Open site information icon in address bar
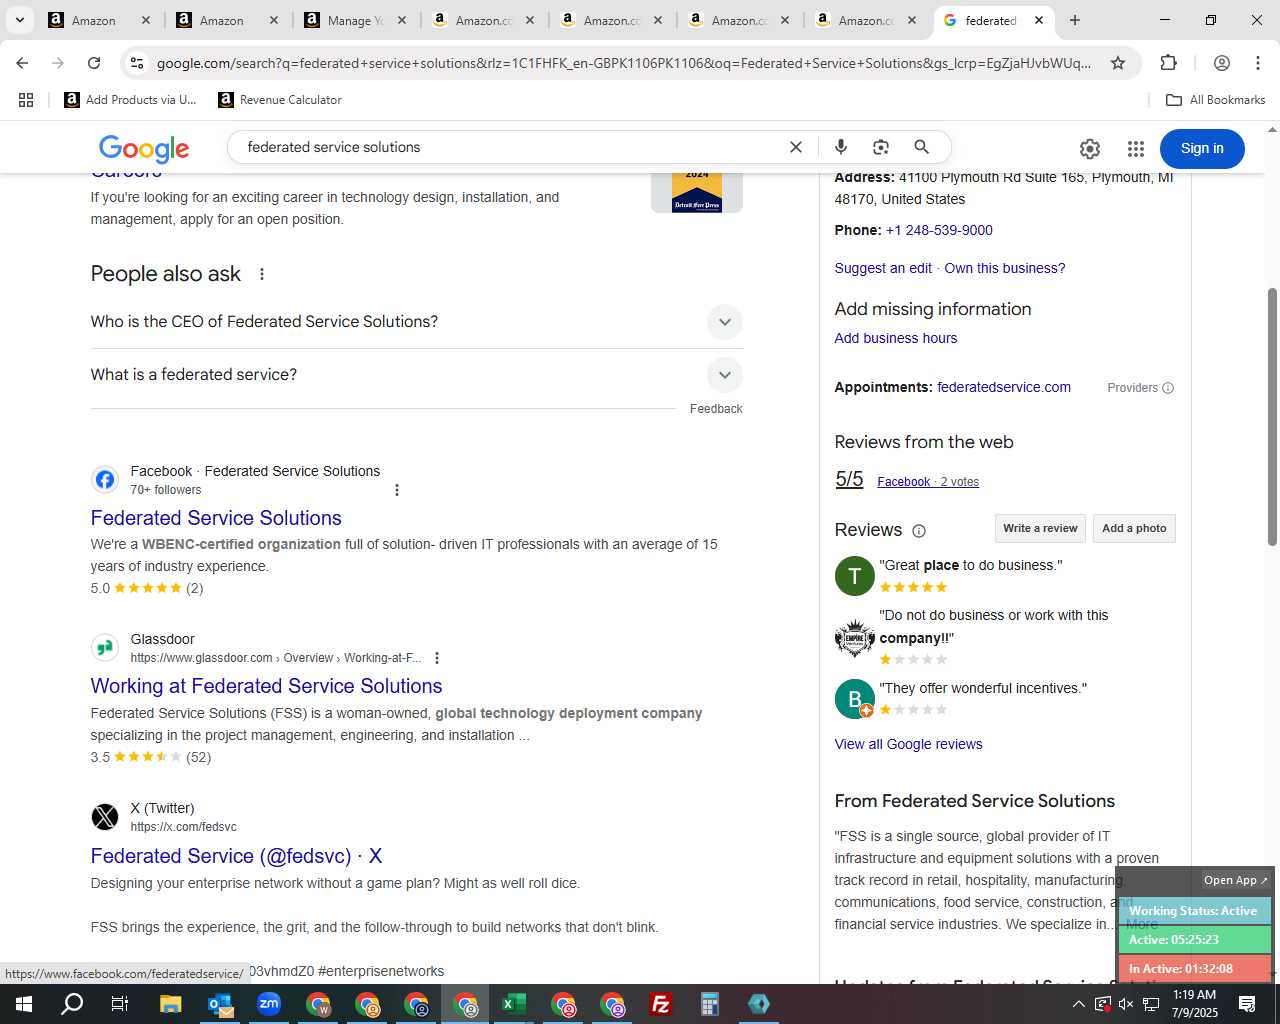The width and height of the screenshot is (1280, 1024). coord(137,63)
